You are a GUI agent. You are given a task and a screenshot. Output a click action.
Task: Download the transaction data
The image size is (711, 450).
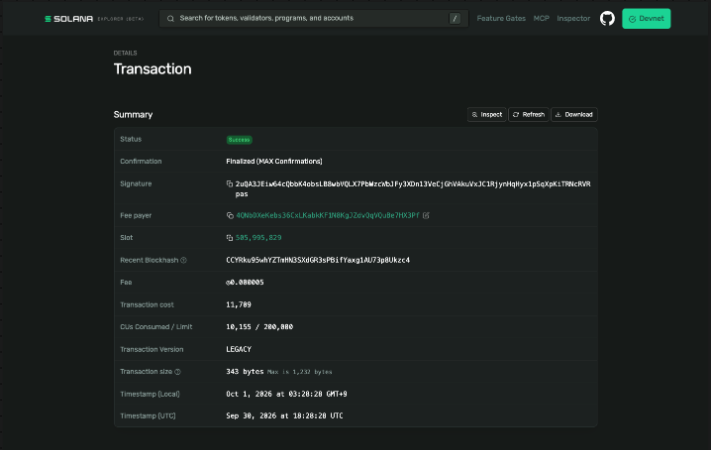pos(574,114)
